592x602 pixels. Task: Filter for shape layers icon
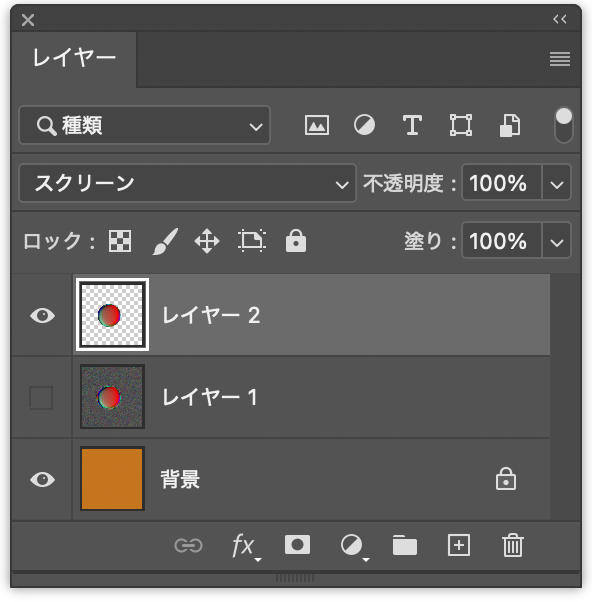(x=461, y=125)
